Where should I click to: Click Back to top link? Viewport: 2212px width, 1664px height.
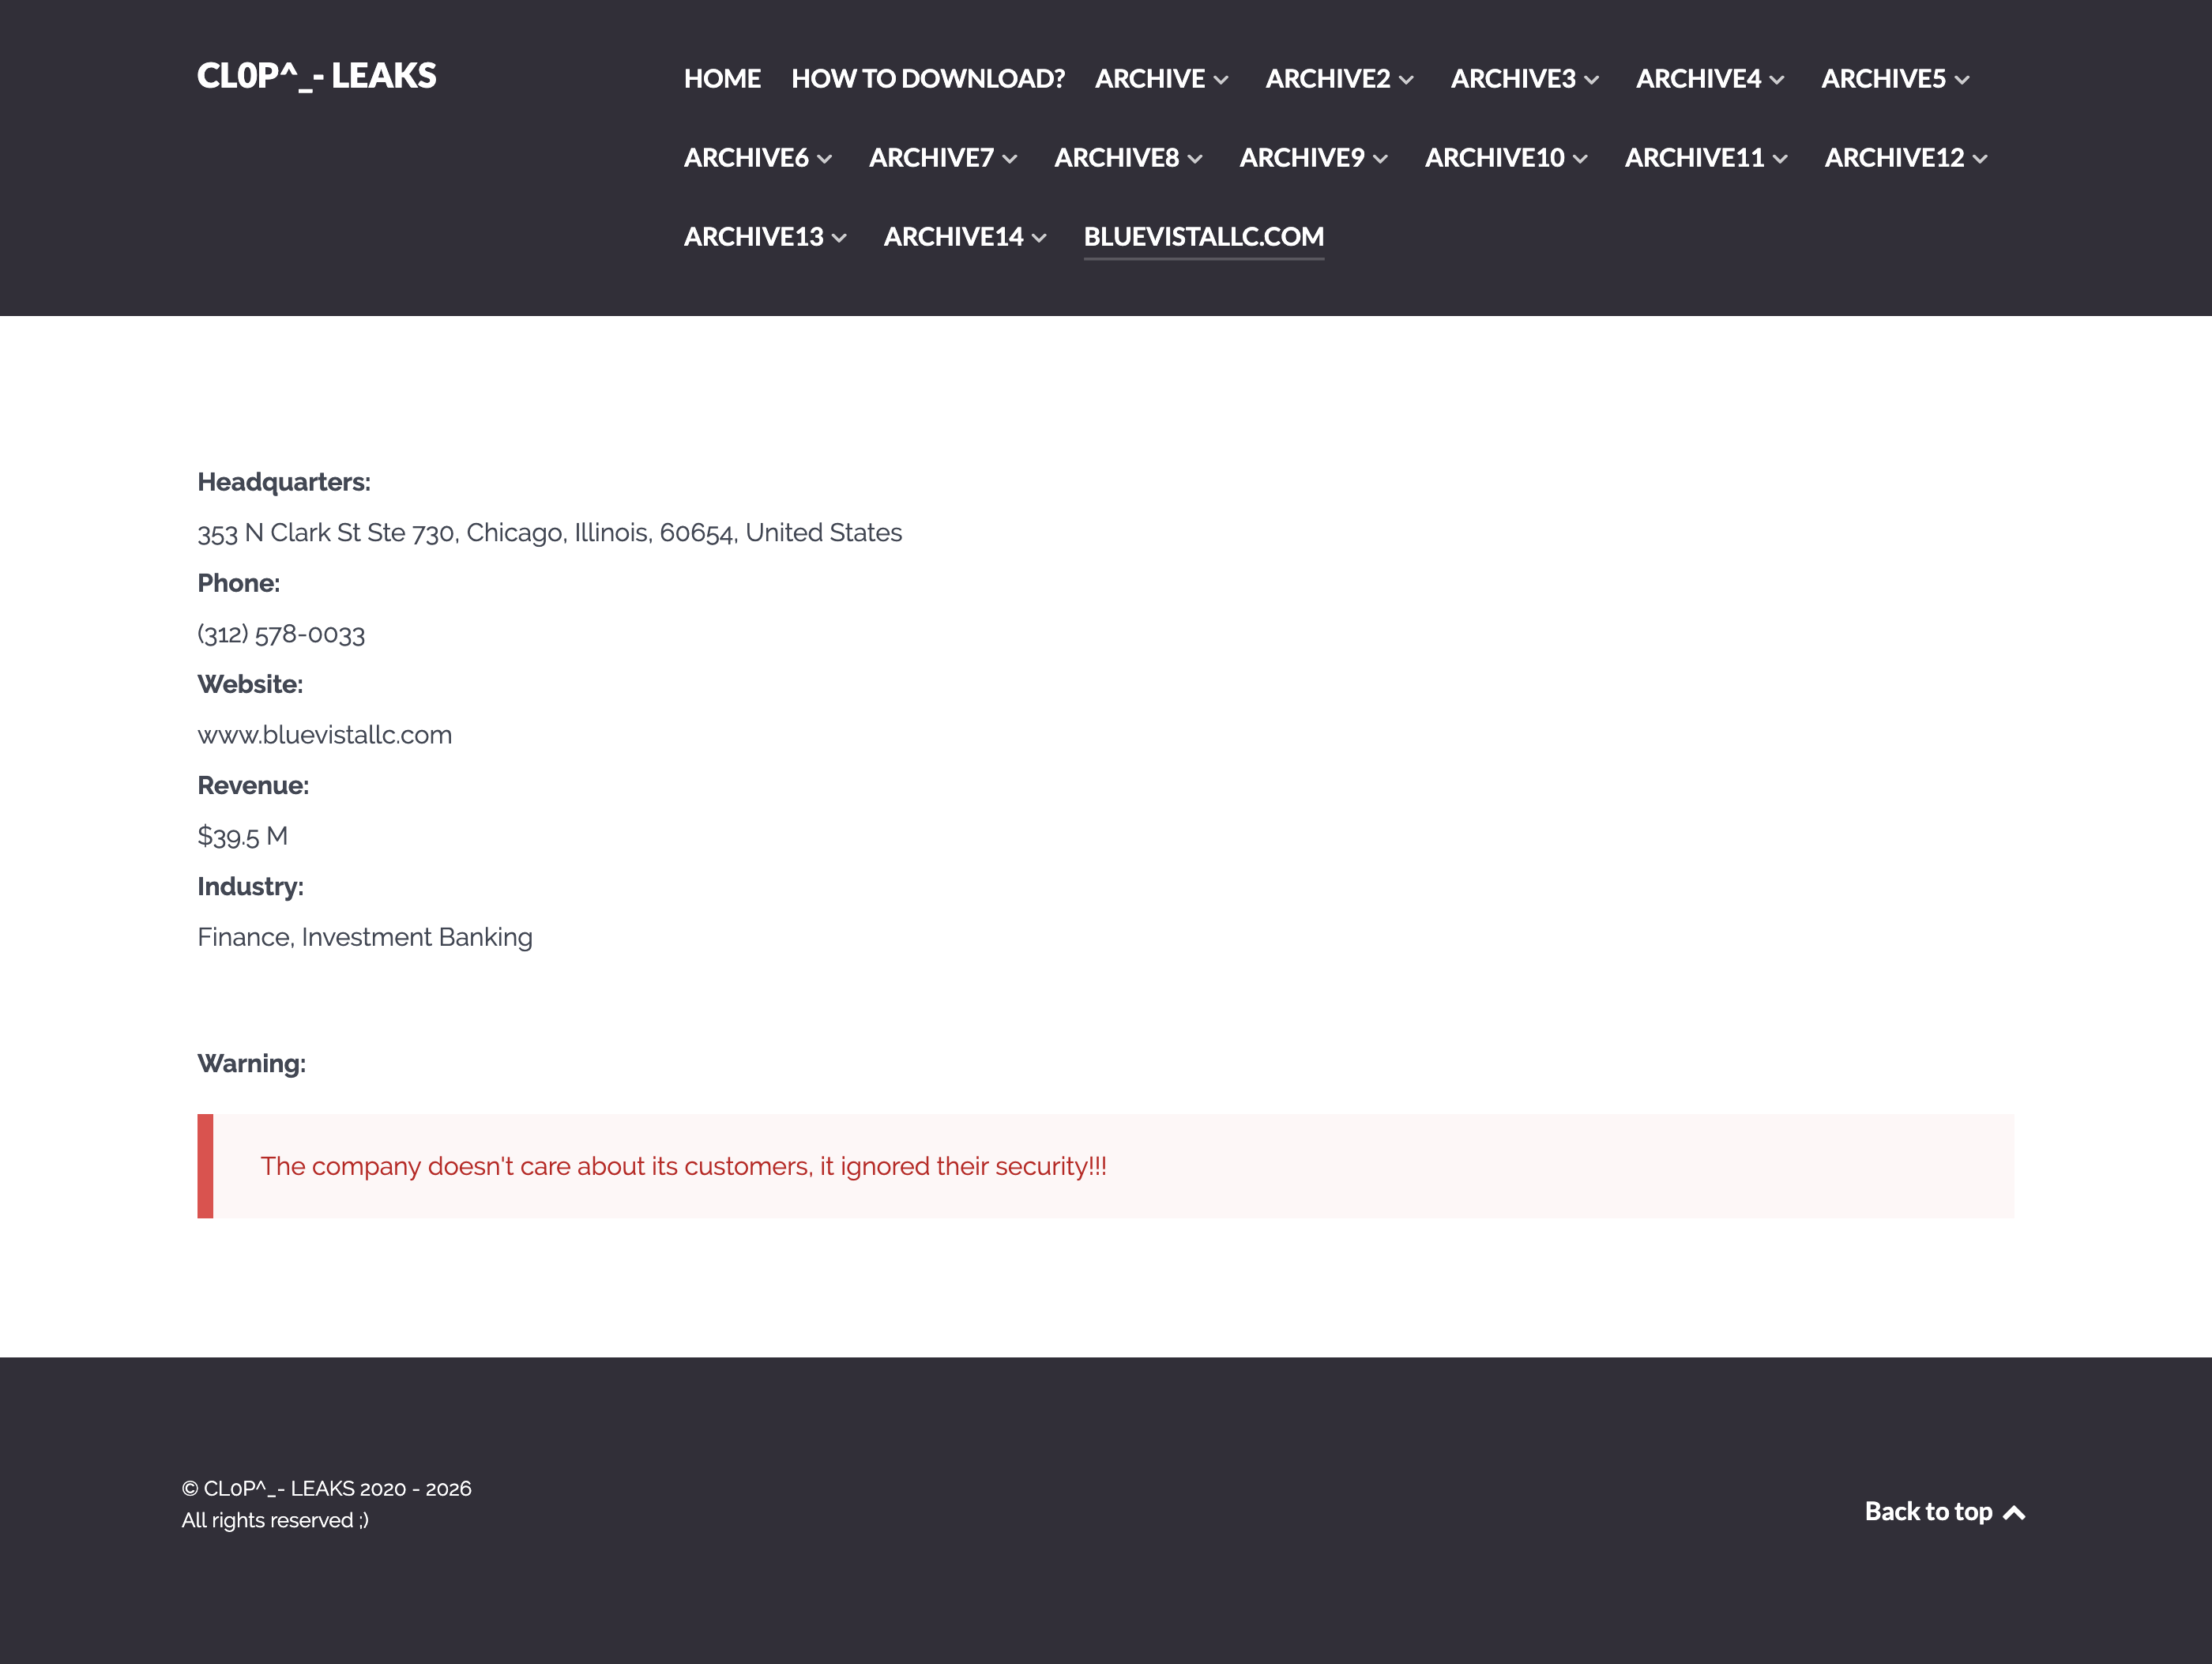tap(1944, 1512)
